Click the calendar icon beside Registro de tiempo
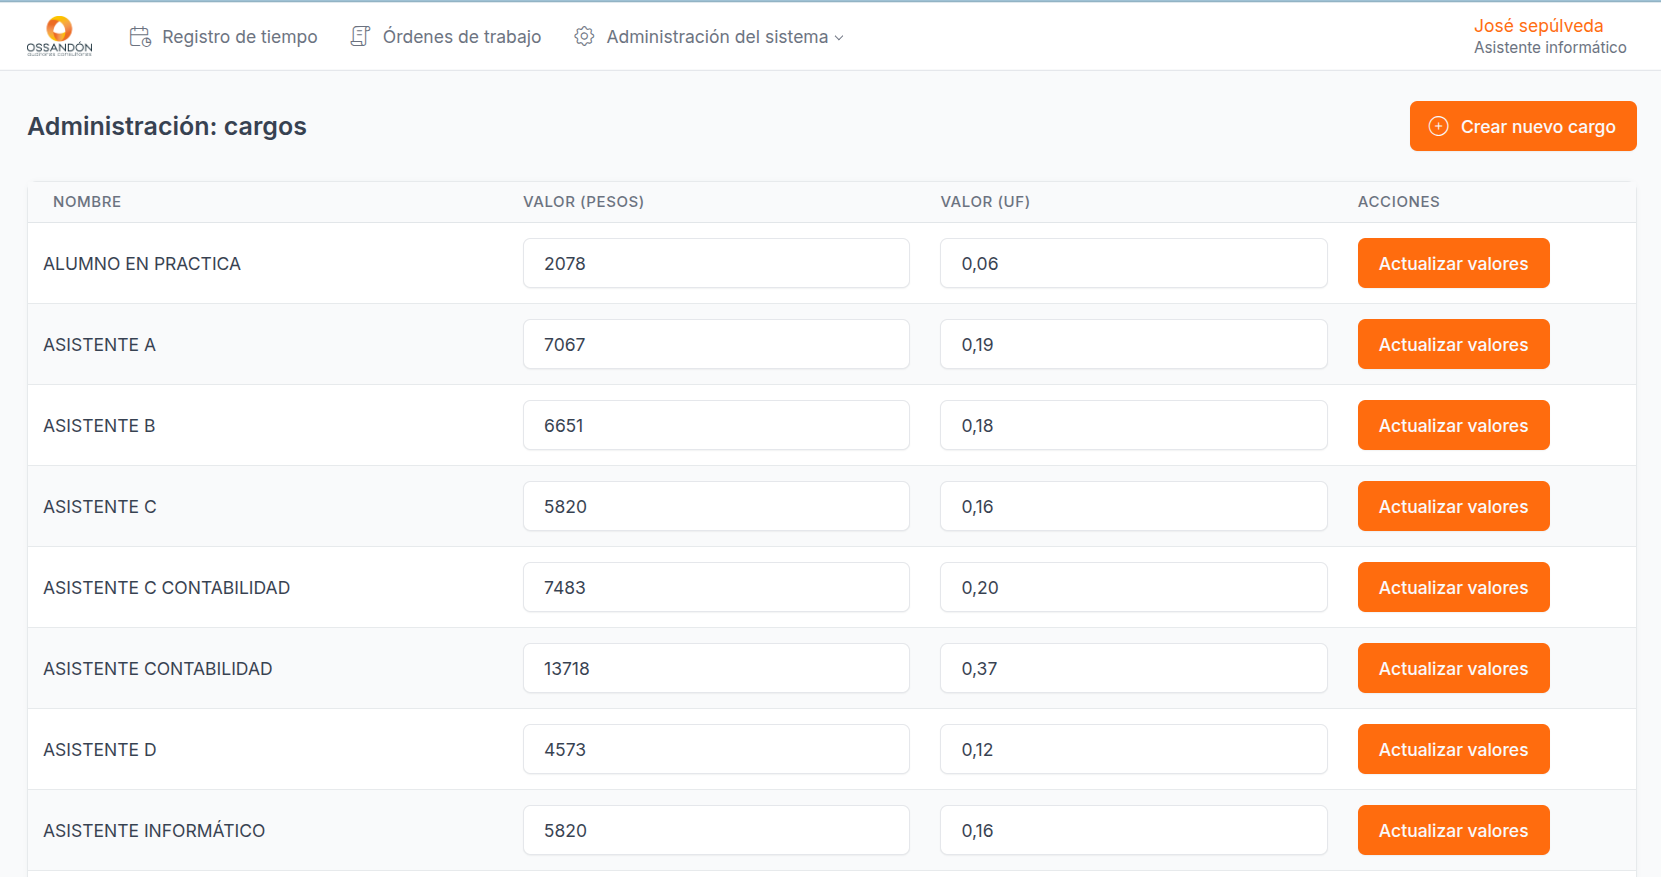This screenshot has height=877, width=1661. (140, 37)
